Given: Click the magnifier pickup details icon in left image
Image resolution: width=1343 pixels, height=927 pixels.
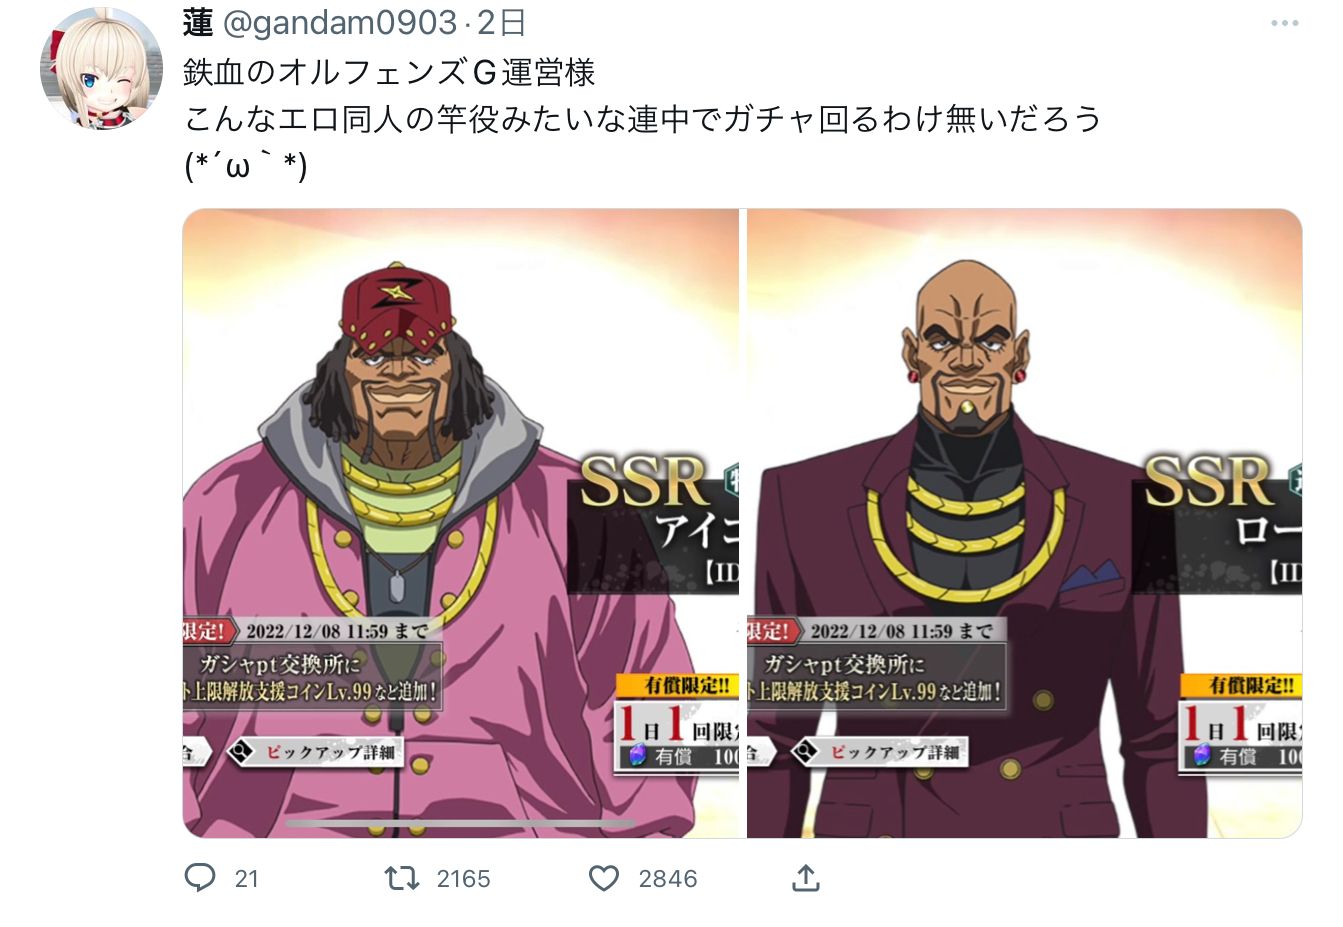Looking at the screenshot, I should 241,751.
